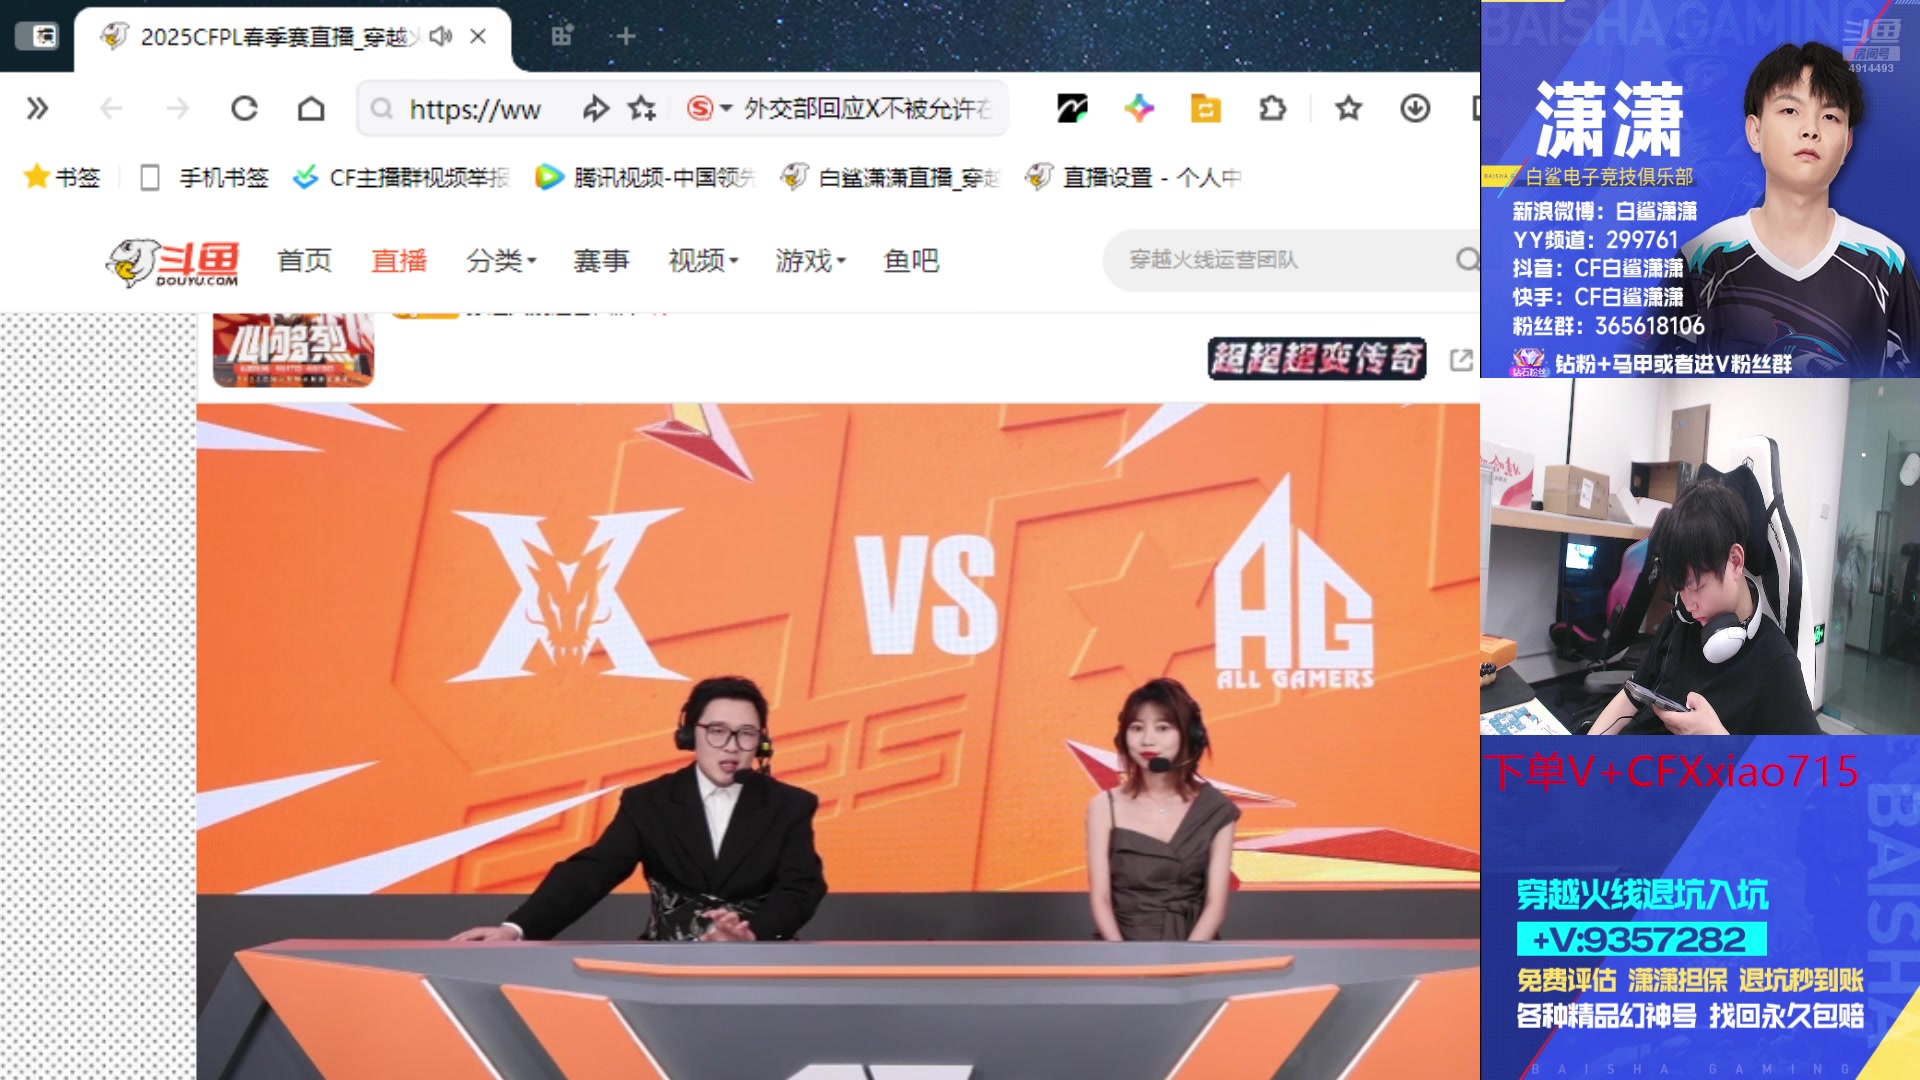Open the downloads arrow icon

pyautogui.click(x=1415, y=108)
